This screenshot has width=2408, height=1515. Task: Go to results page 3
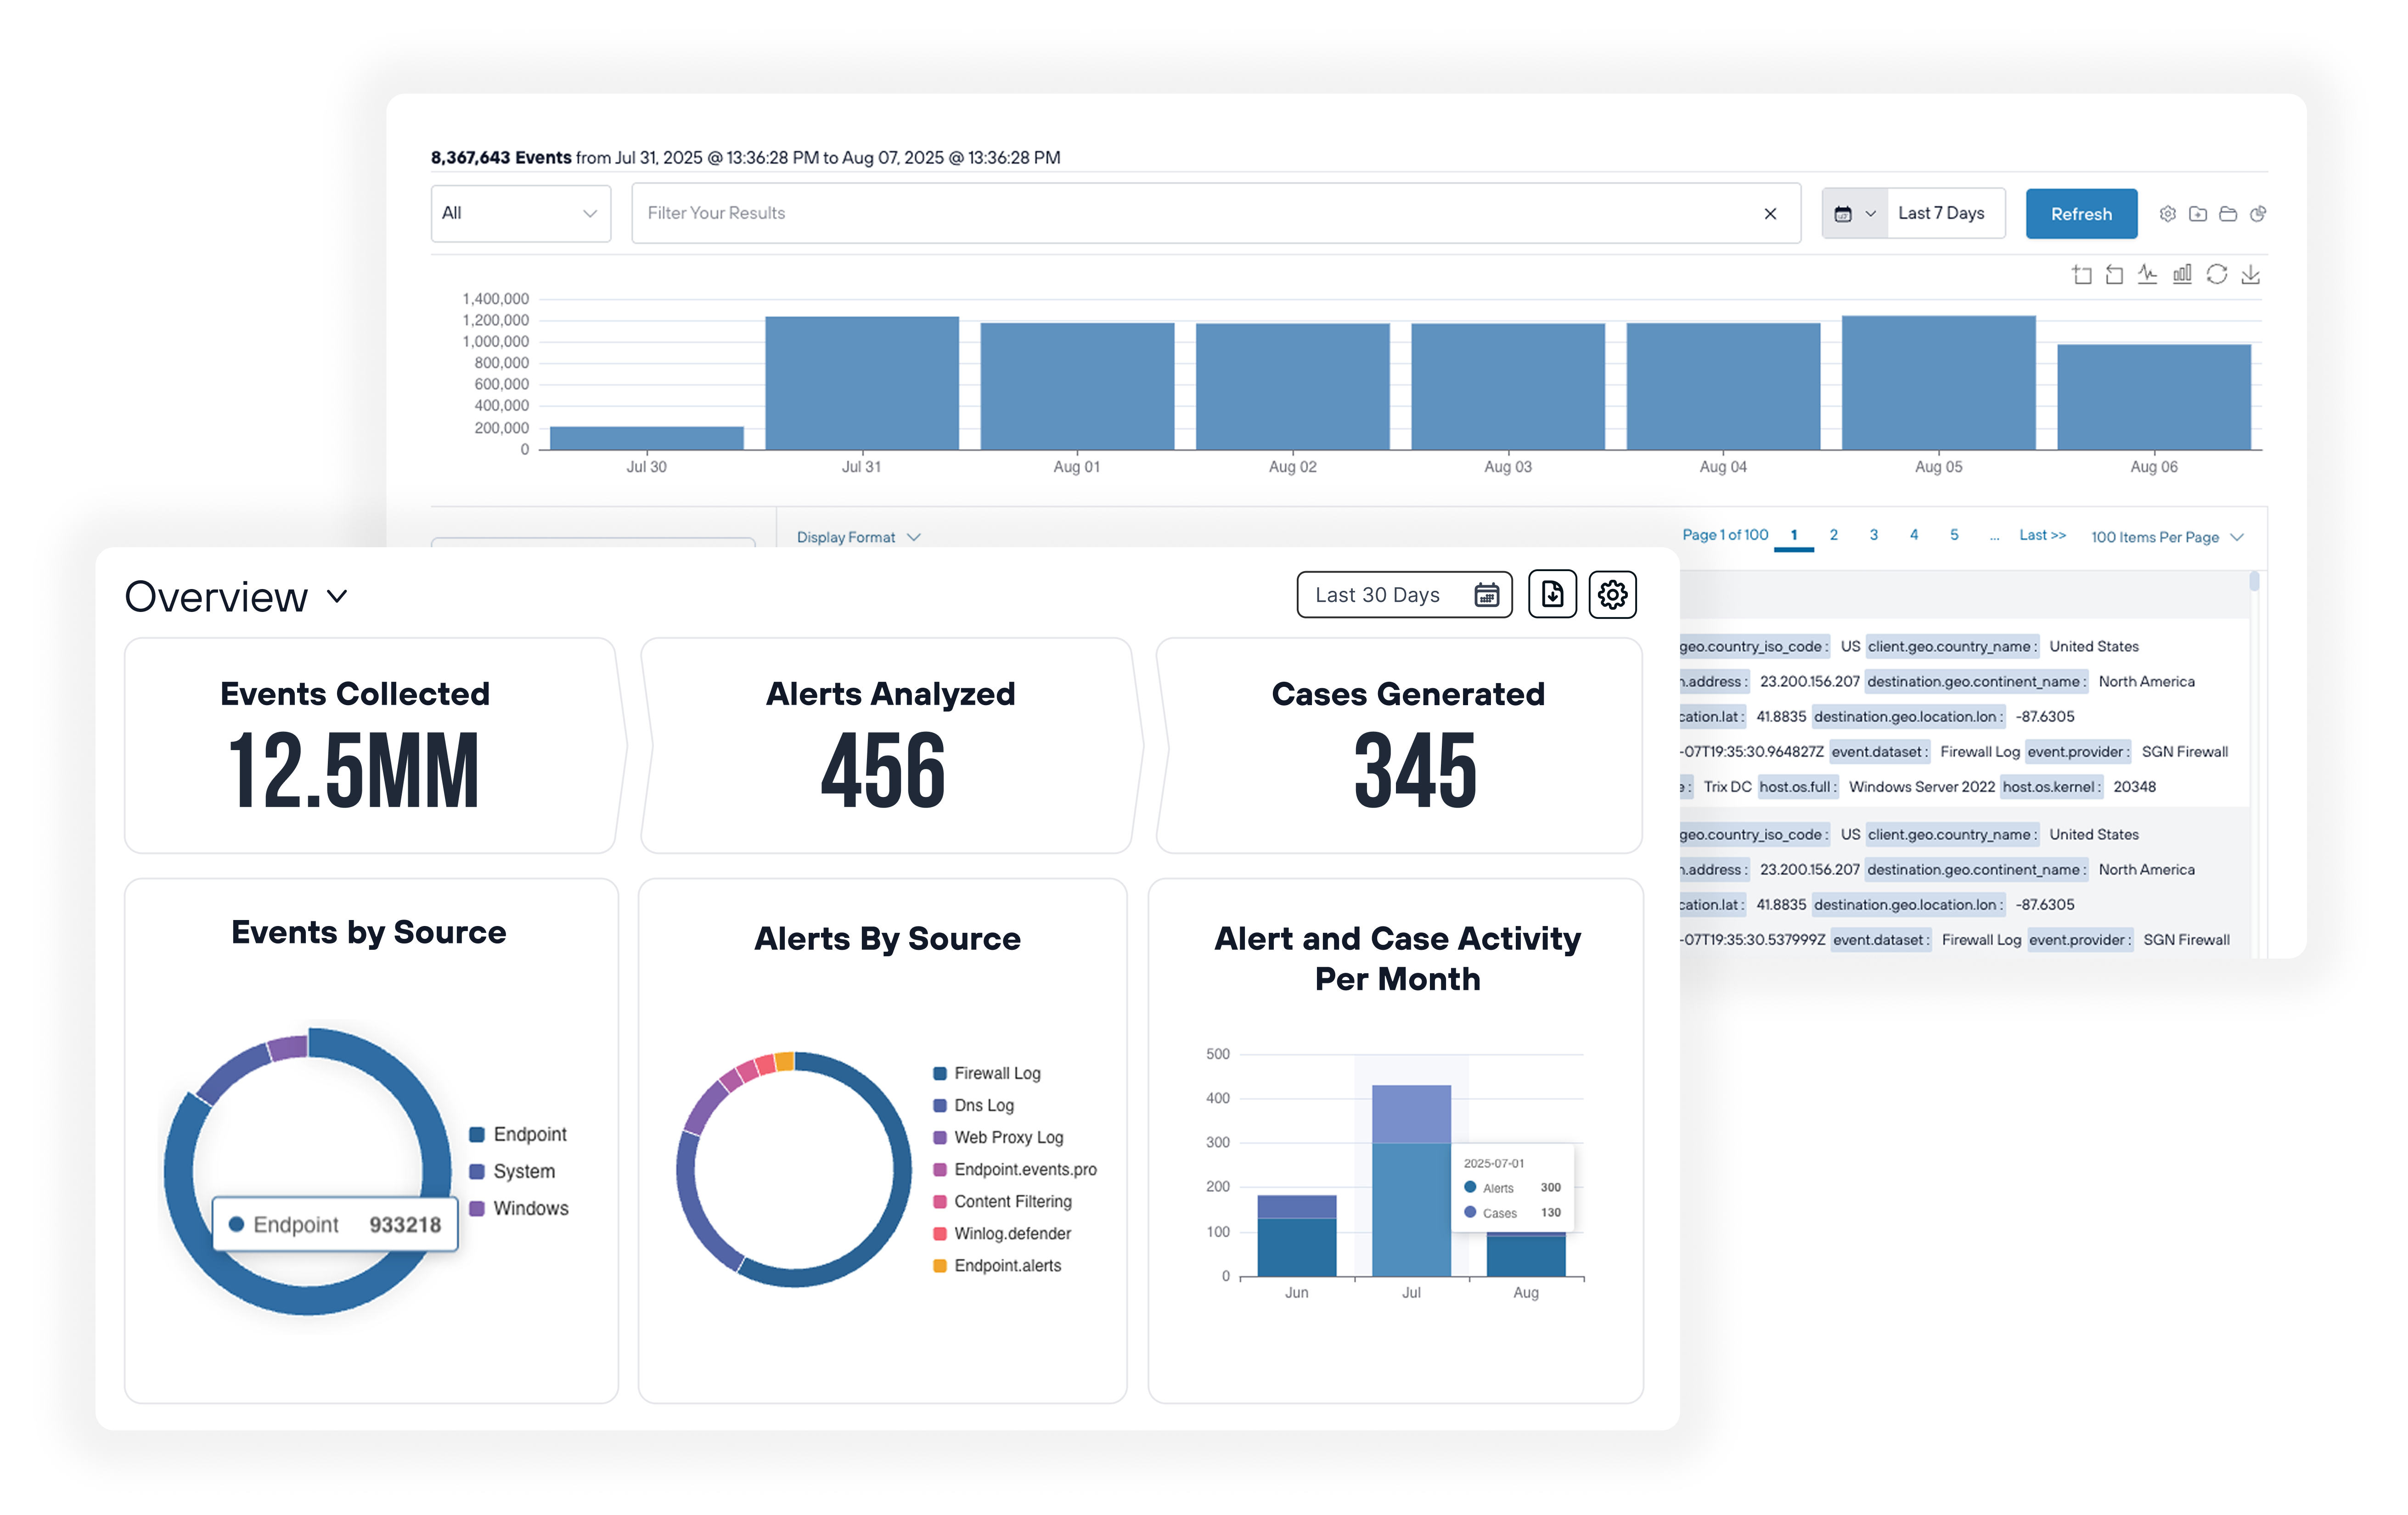tap(1873, 535)
